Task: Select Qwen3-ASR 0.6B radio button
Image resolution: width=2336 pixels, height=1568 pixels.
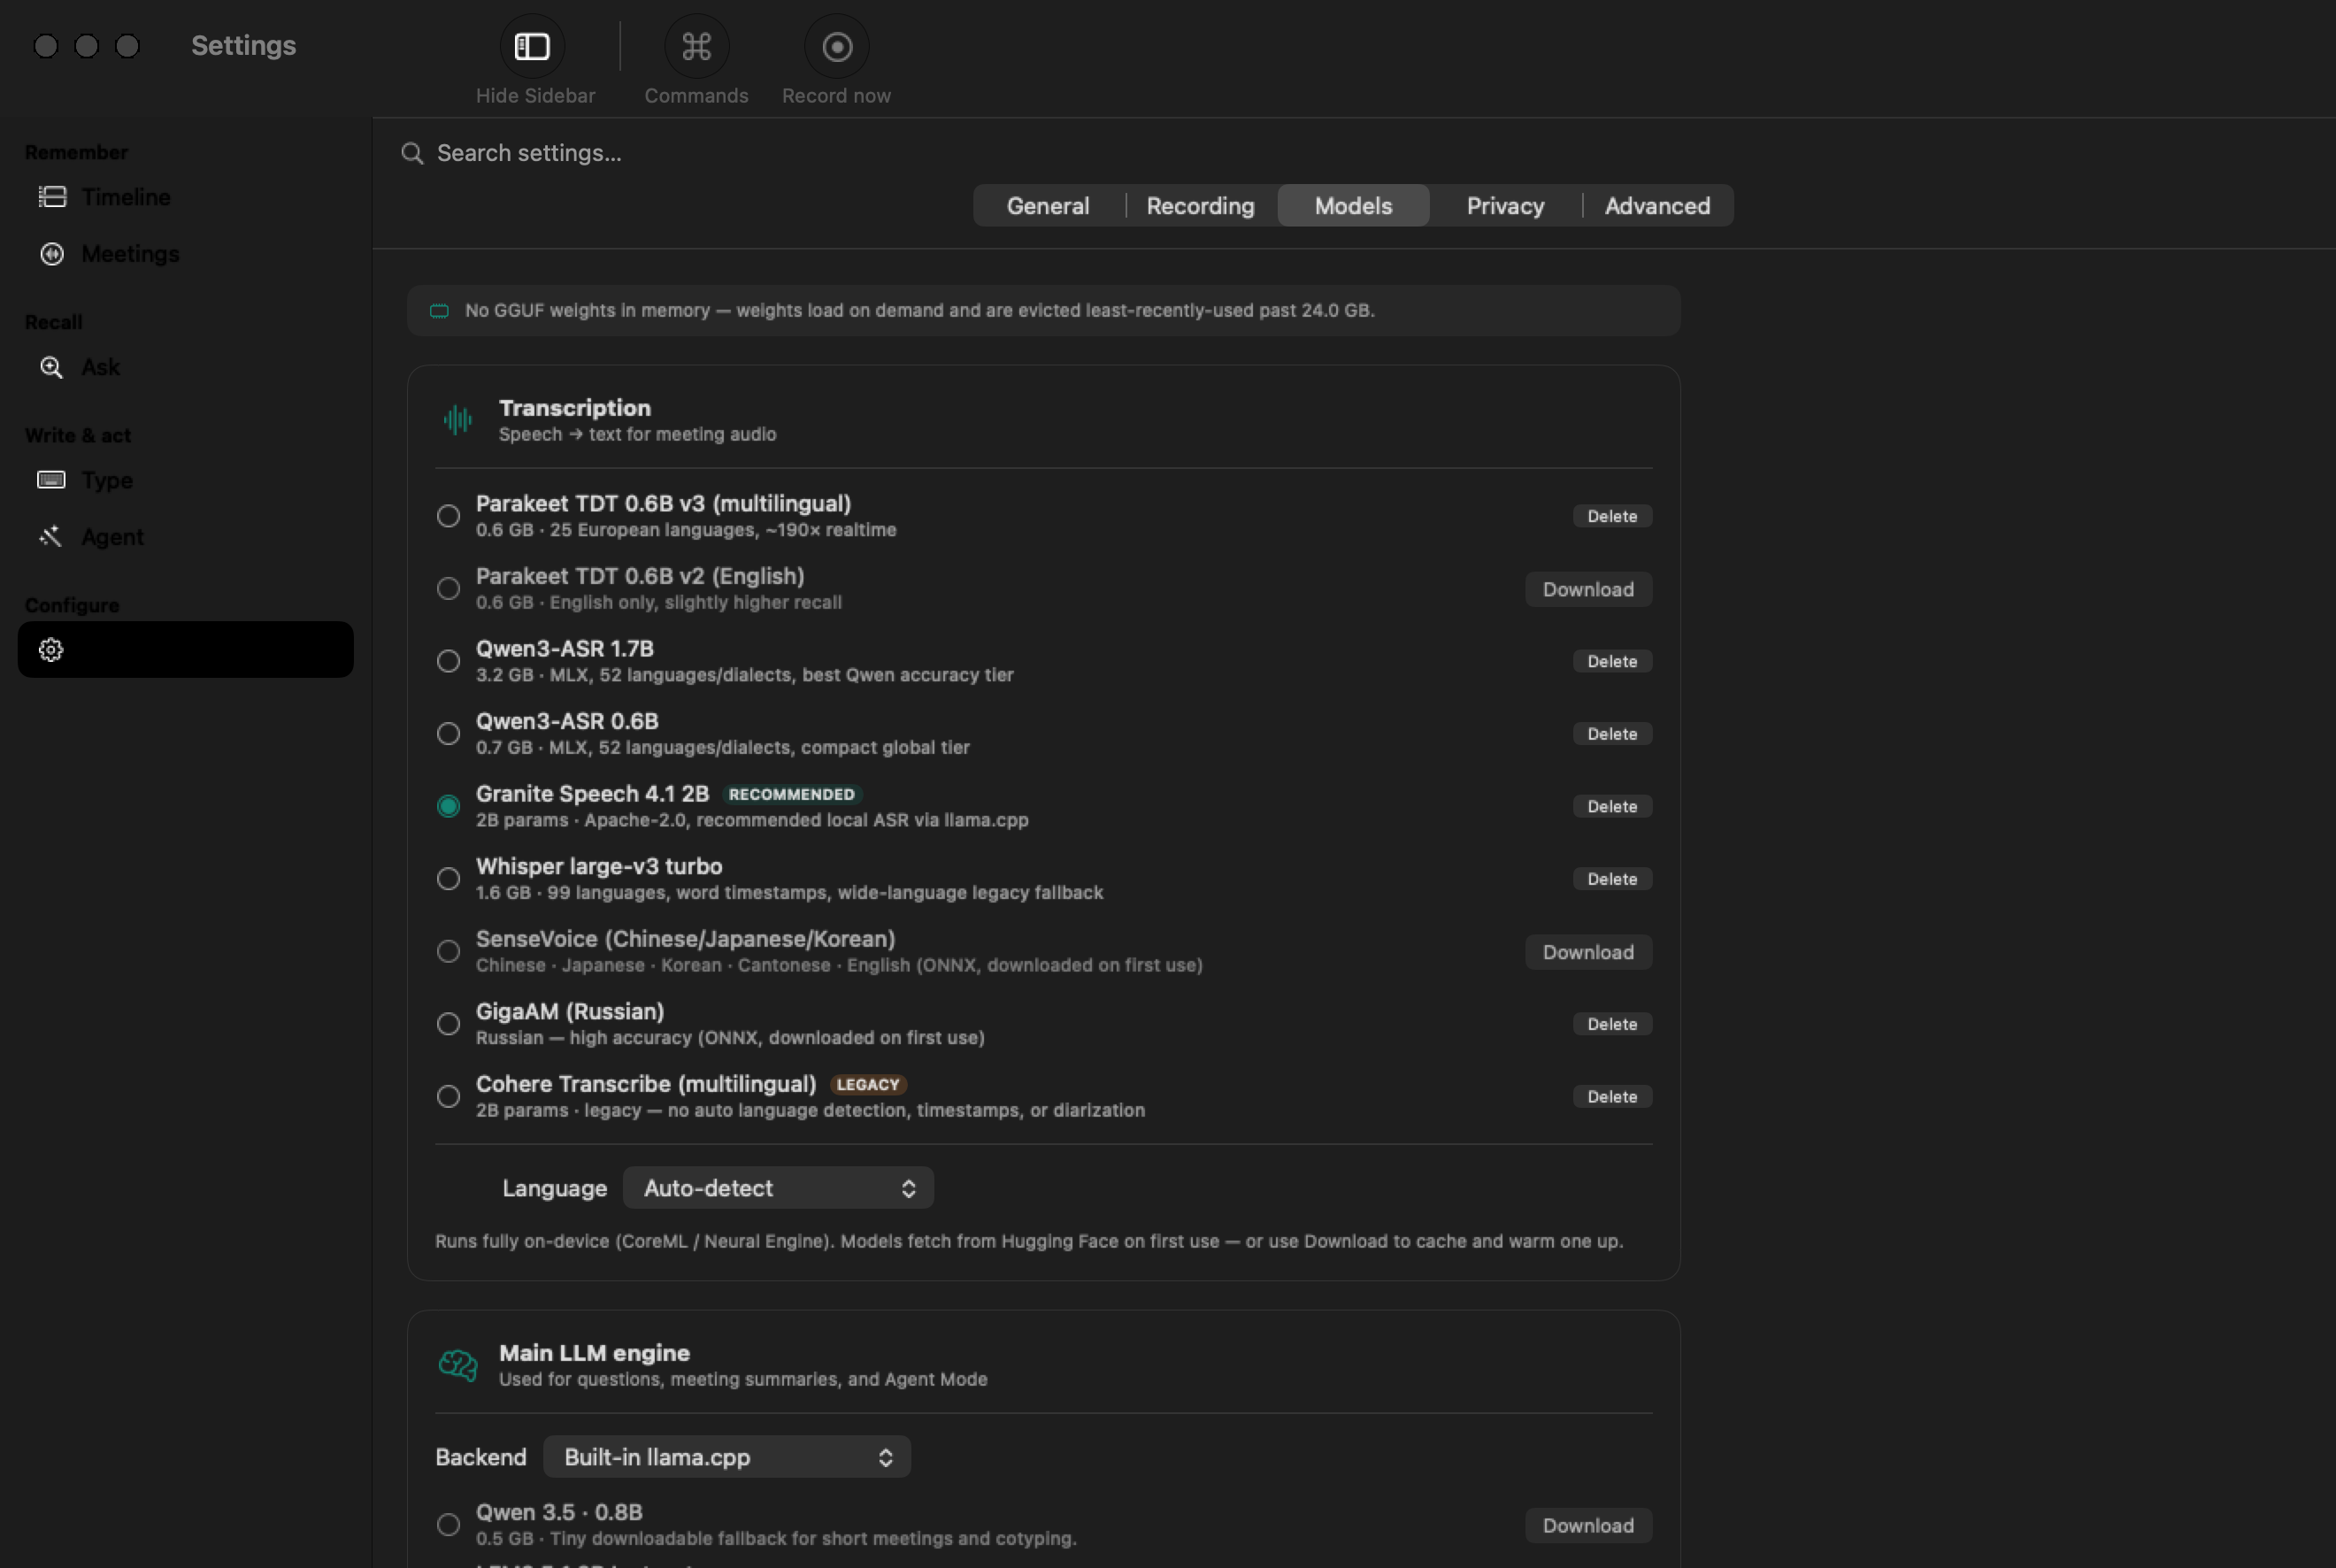Action: [x=448, y=734]
